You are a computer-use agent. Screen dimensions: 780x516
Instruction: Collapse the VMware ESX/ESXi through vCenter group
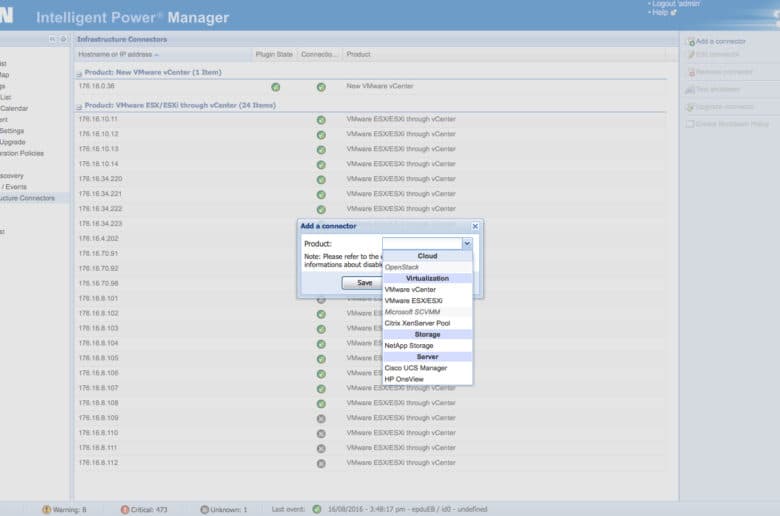coord(79,106)
